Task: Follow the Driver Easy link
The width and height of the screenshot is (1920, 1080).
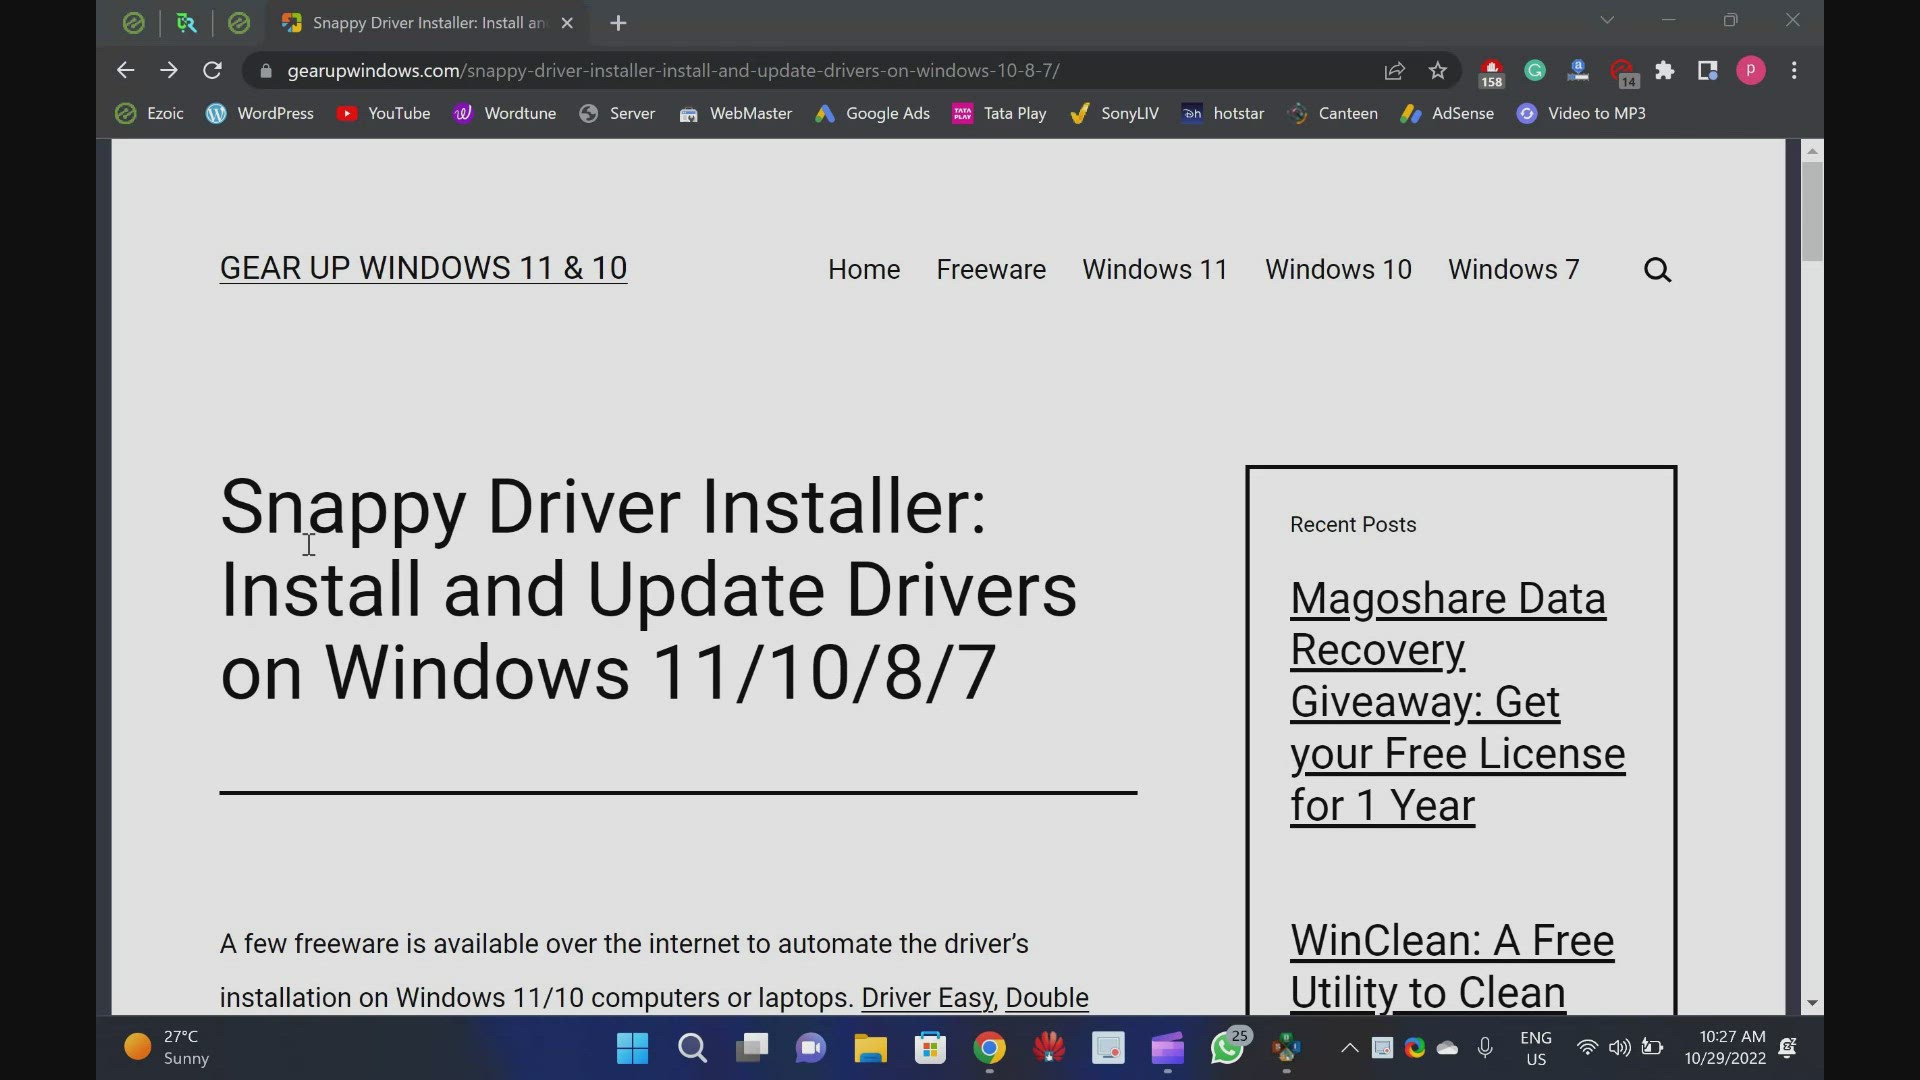Action: tap(927, 998)
